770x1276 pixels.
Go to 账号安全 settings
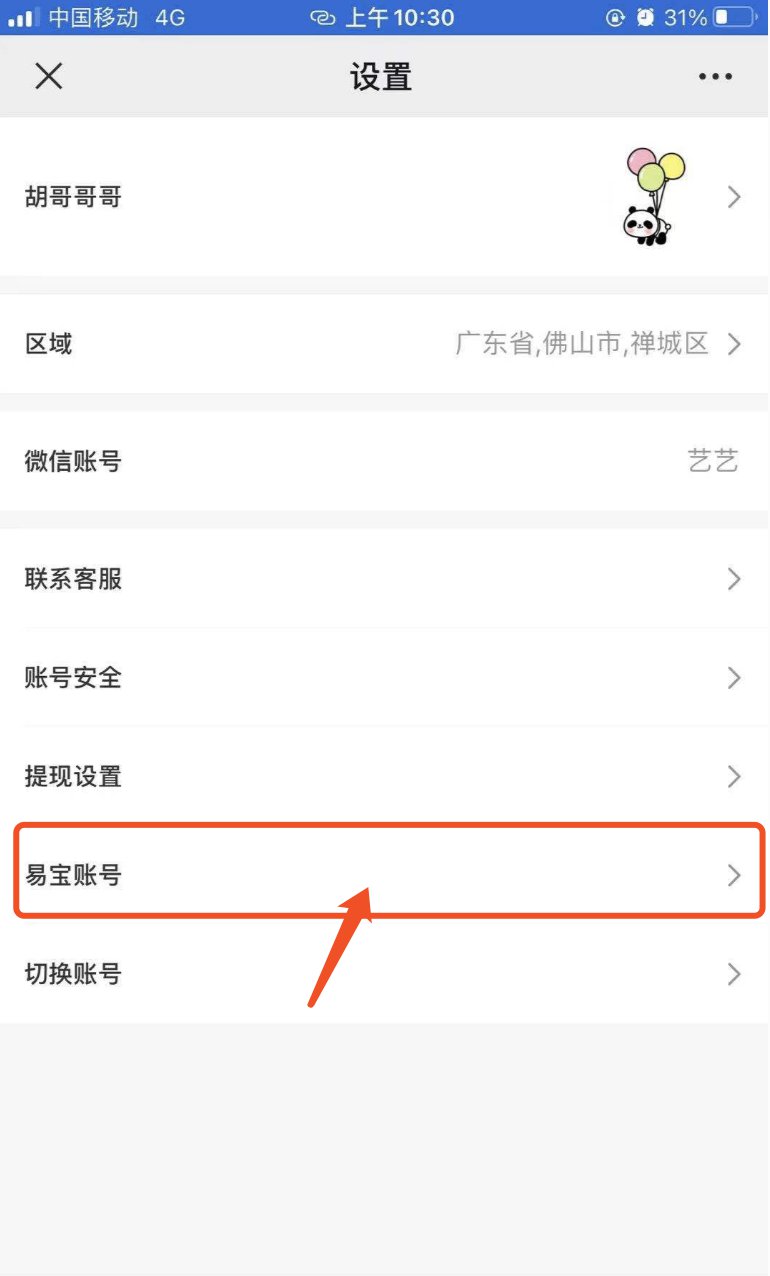point(385,678)
